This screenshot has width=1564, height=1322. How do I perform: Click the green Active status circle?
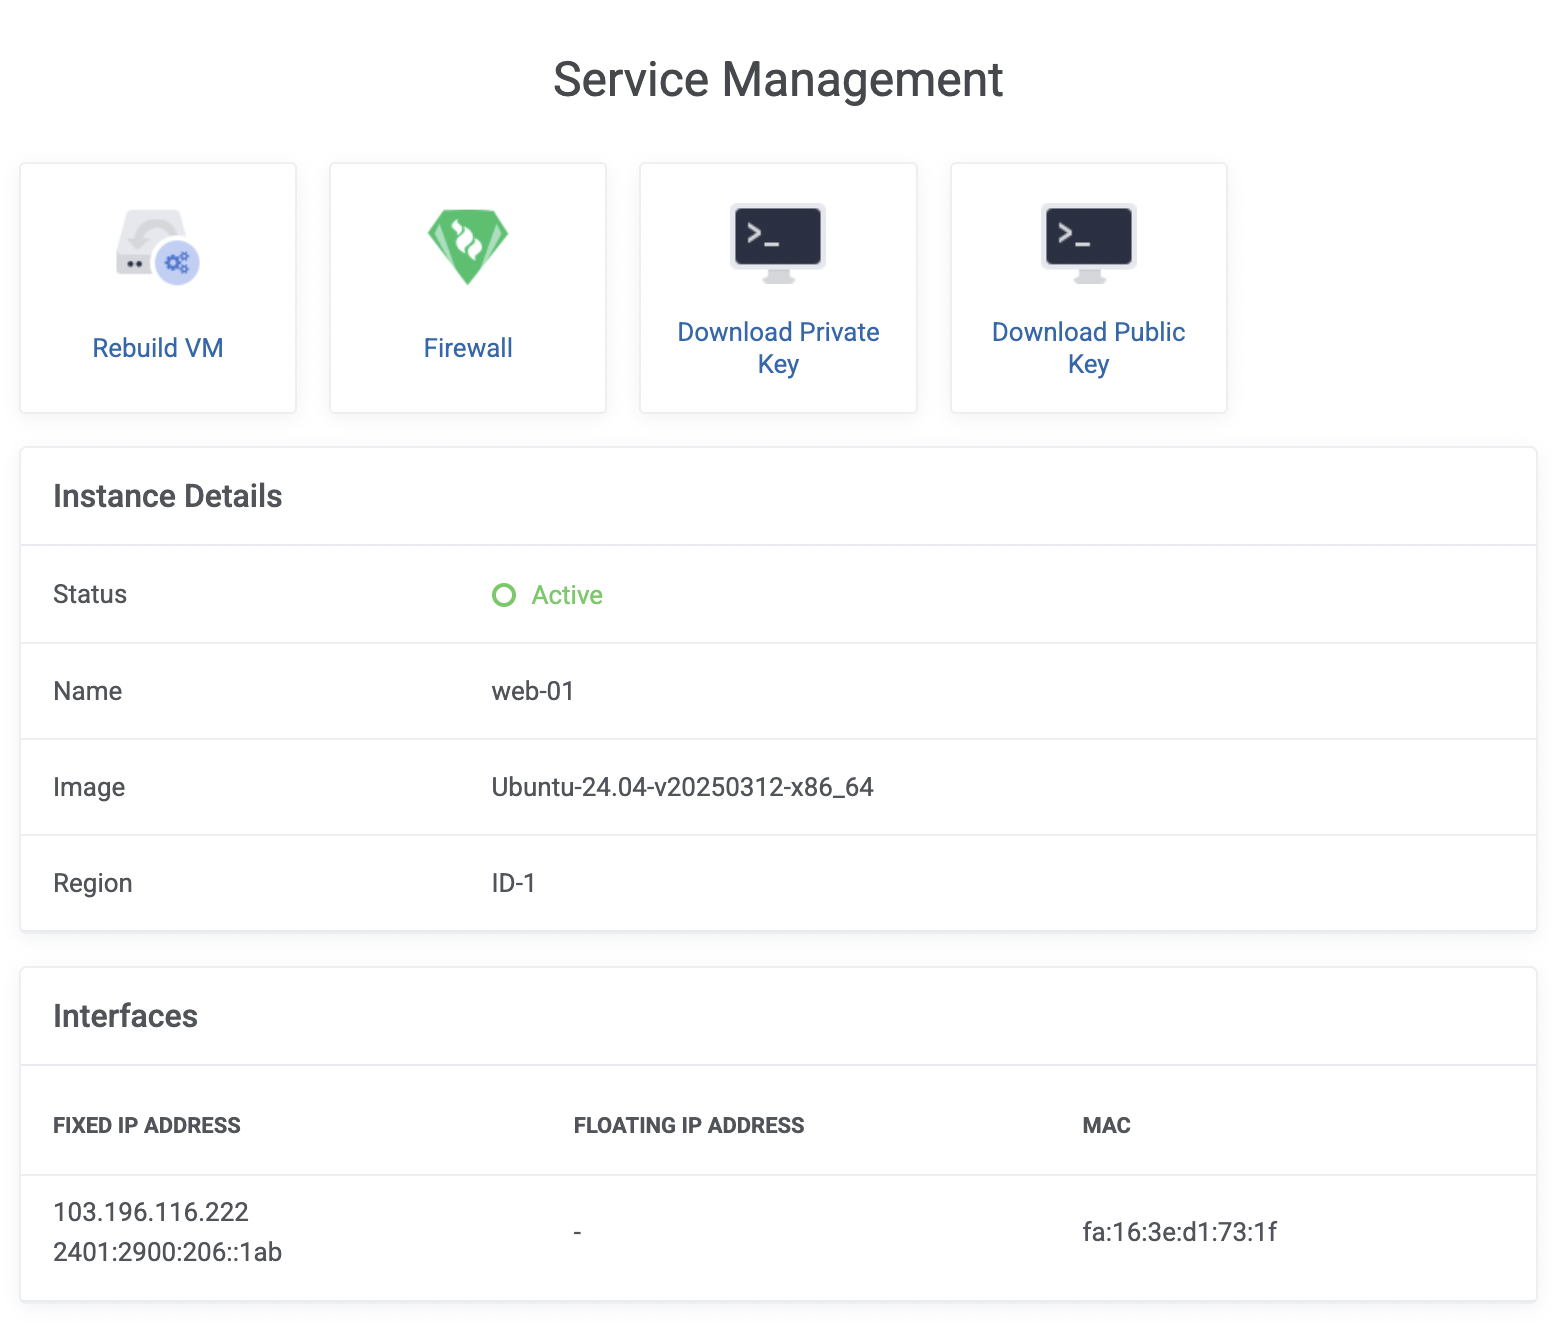tap(504, 595)
